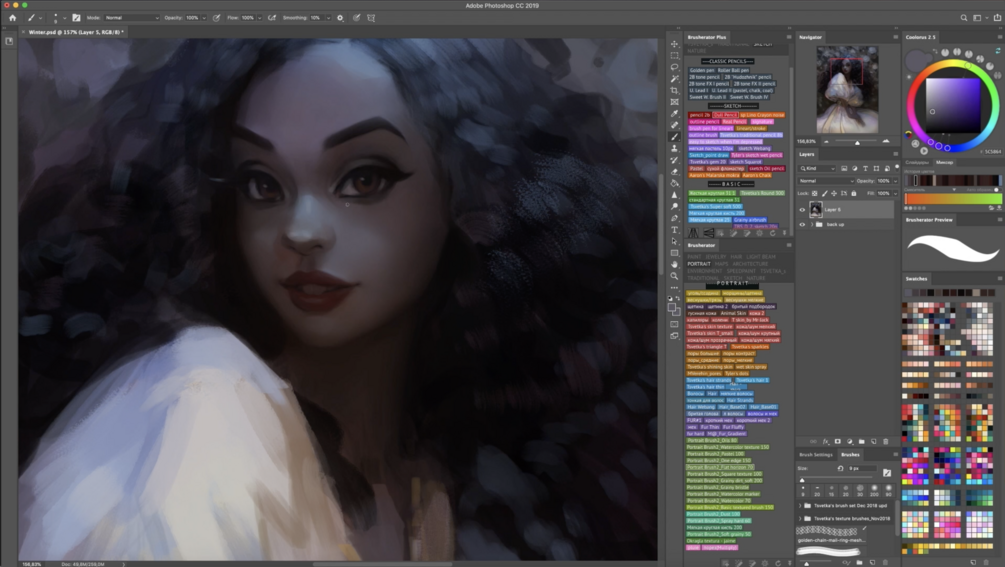
Task: Select the Brush tool in toolbar
Action: pyautogui.click(x=674, y=136)
